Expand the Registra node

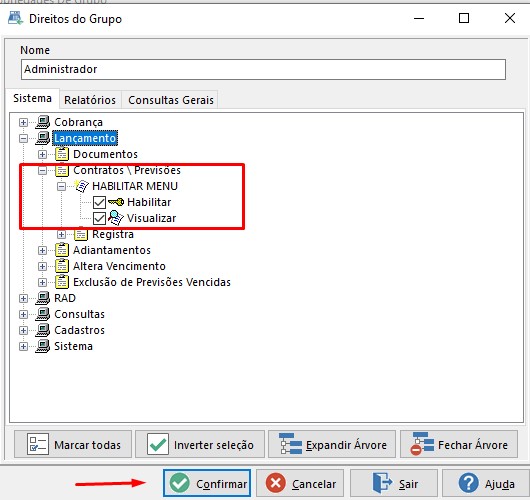(61, 234)
